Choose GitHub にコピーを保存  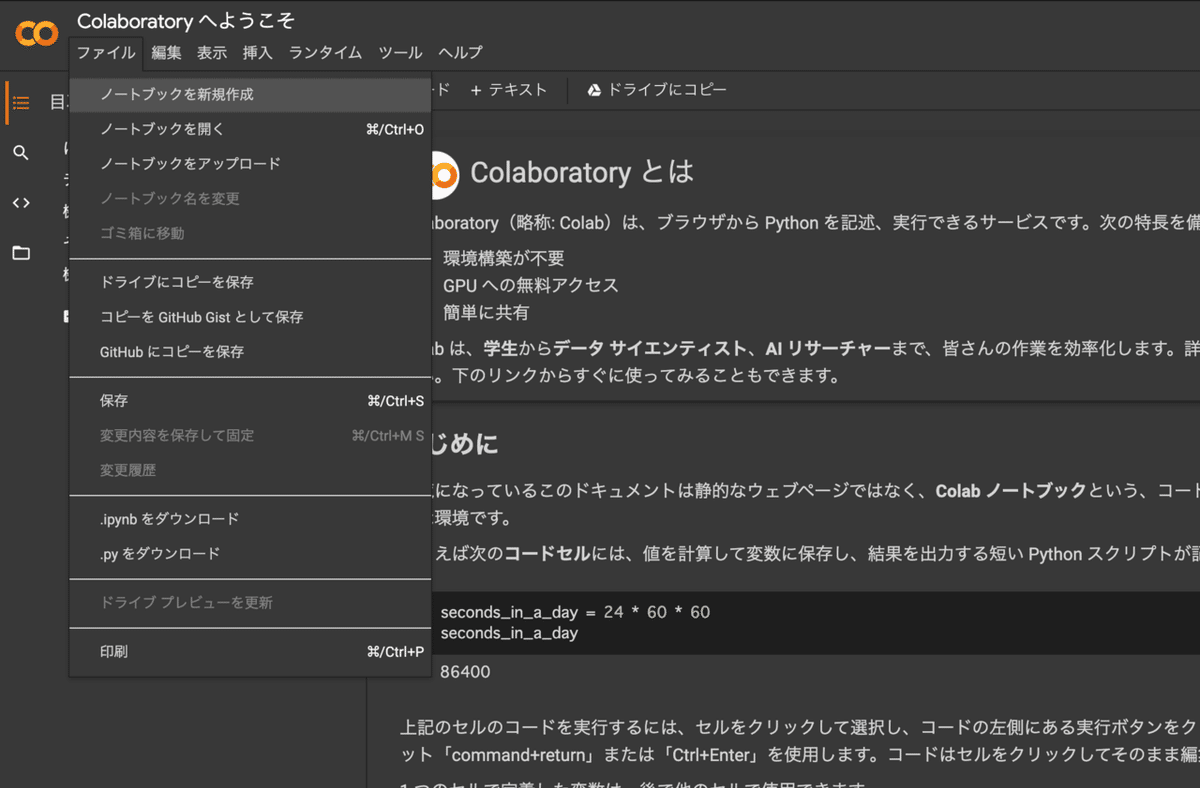pos(250,352)
